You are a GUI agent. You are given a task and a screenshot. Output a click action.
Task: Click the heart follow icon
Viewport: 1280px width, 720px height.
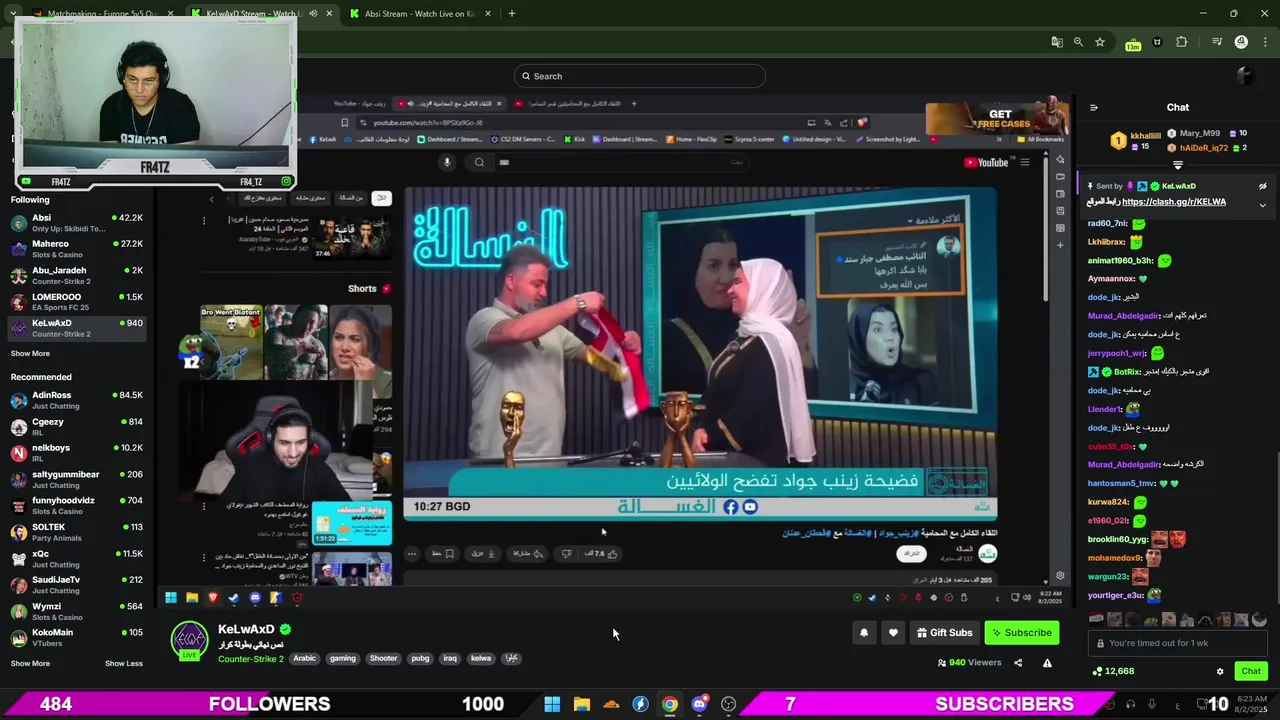(x=893, y=633)
